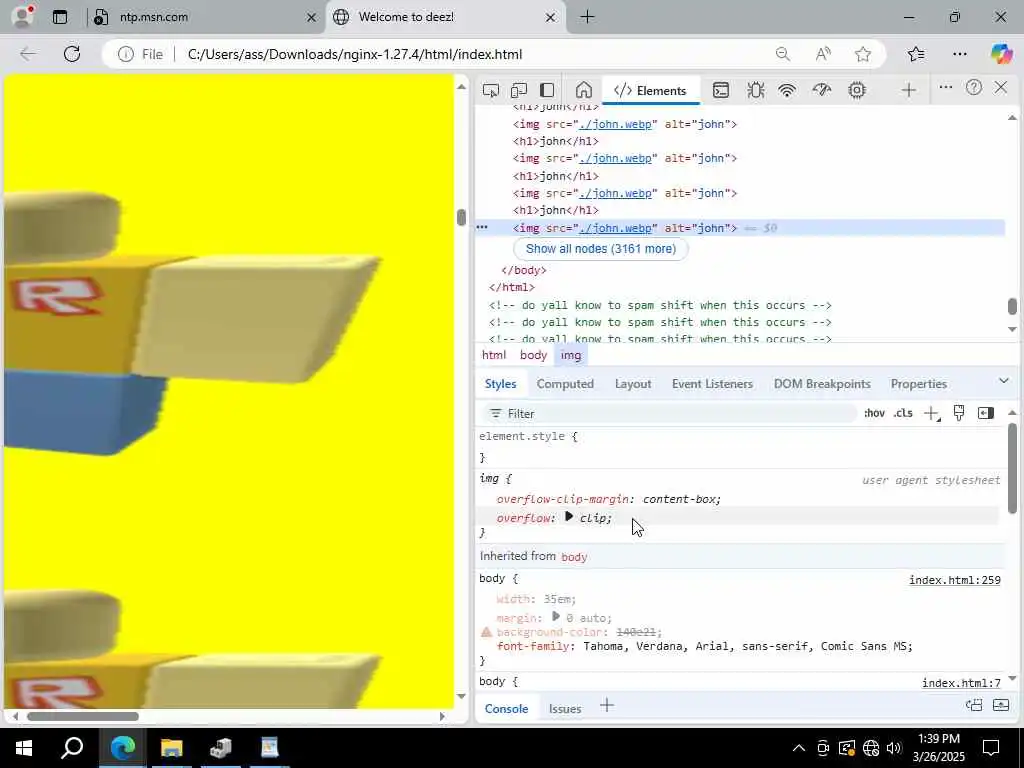The image size is (1024, 768).
Task: Switch to the Styles tab
Action: (500, 384)
